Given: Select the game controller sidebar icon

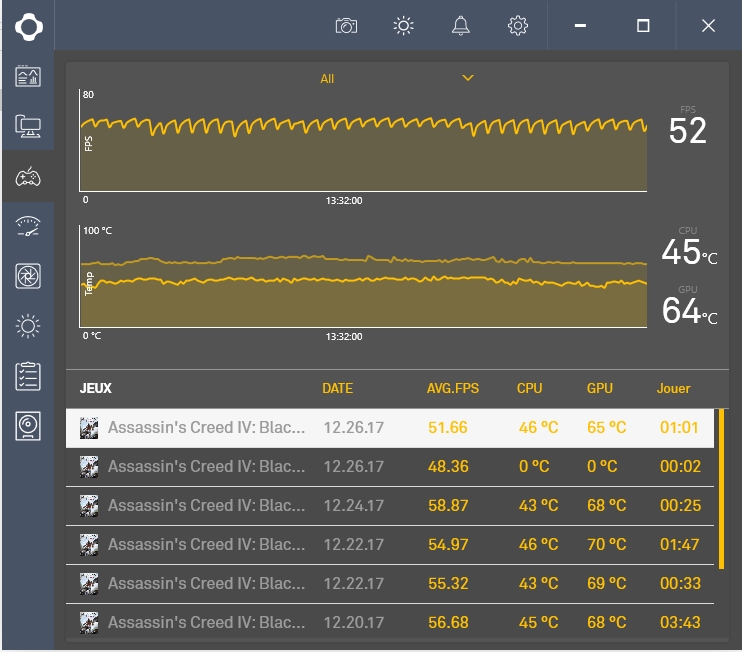Looking at the screenshot, I should pos(28,177).
